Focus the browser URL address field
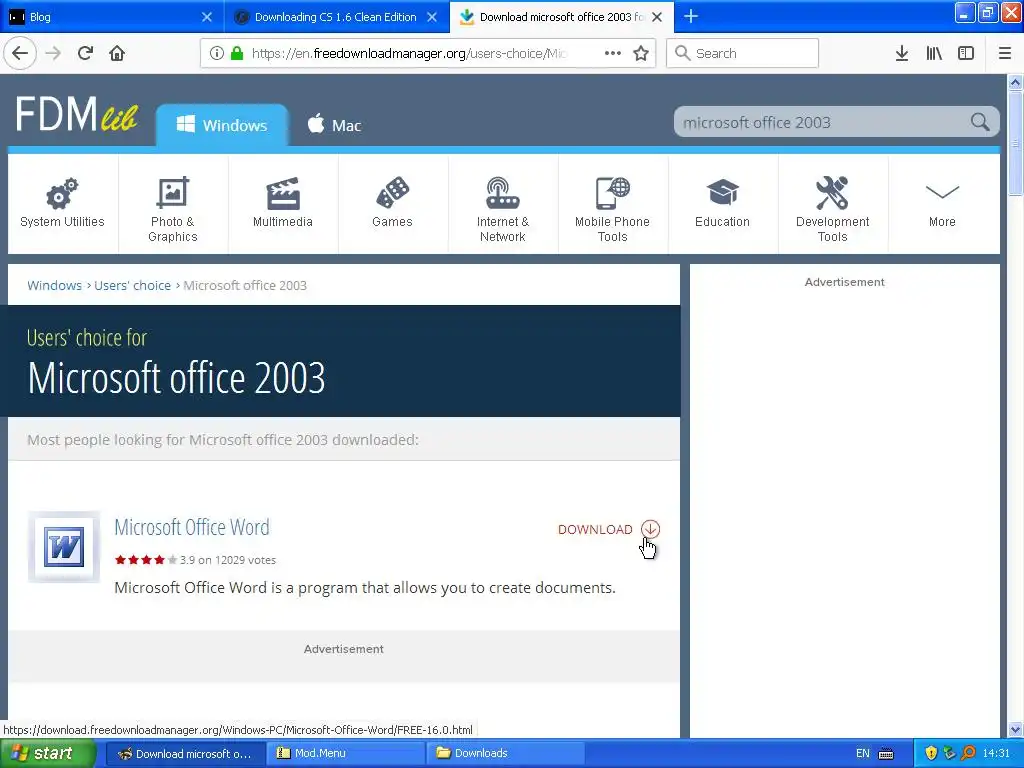Screen dimensions: 1024x768 pyautogui.click(x=409, y=53)
